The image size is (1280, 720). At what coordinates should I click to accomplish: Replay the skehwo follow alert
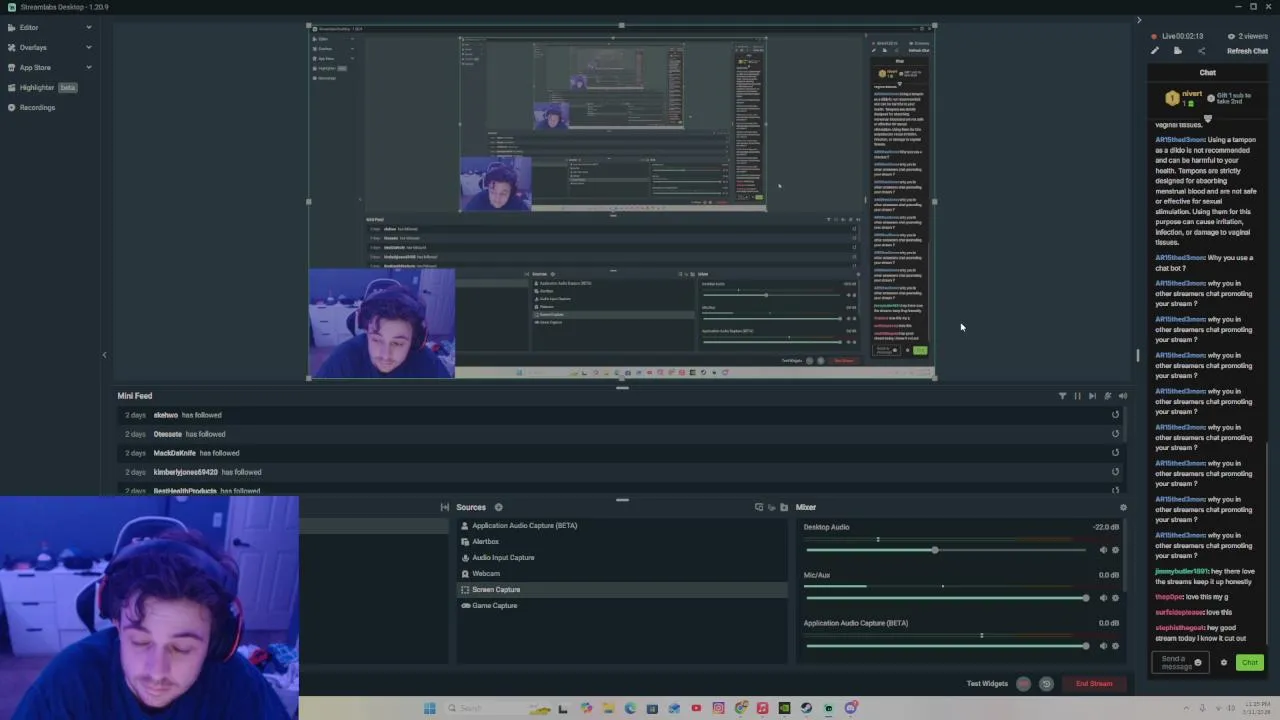(1115, 415)
